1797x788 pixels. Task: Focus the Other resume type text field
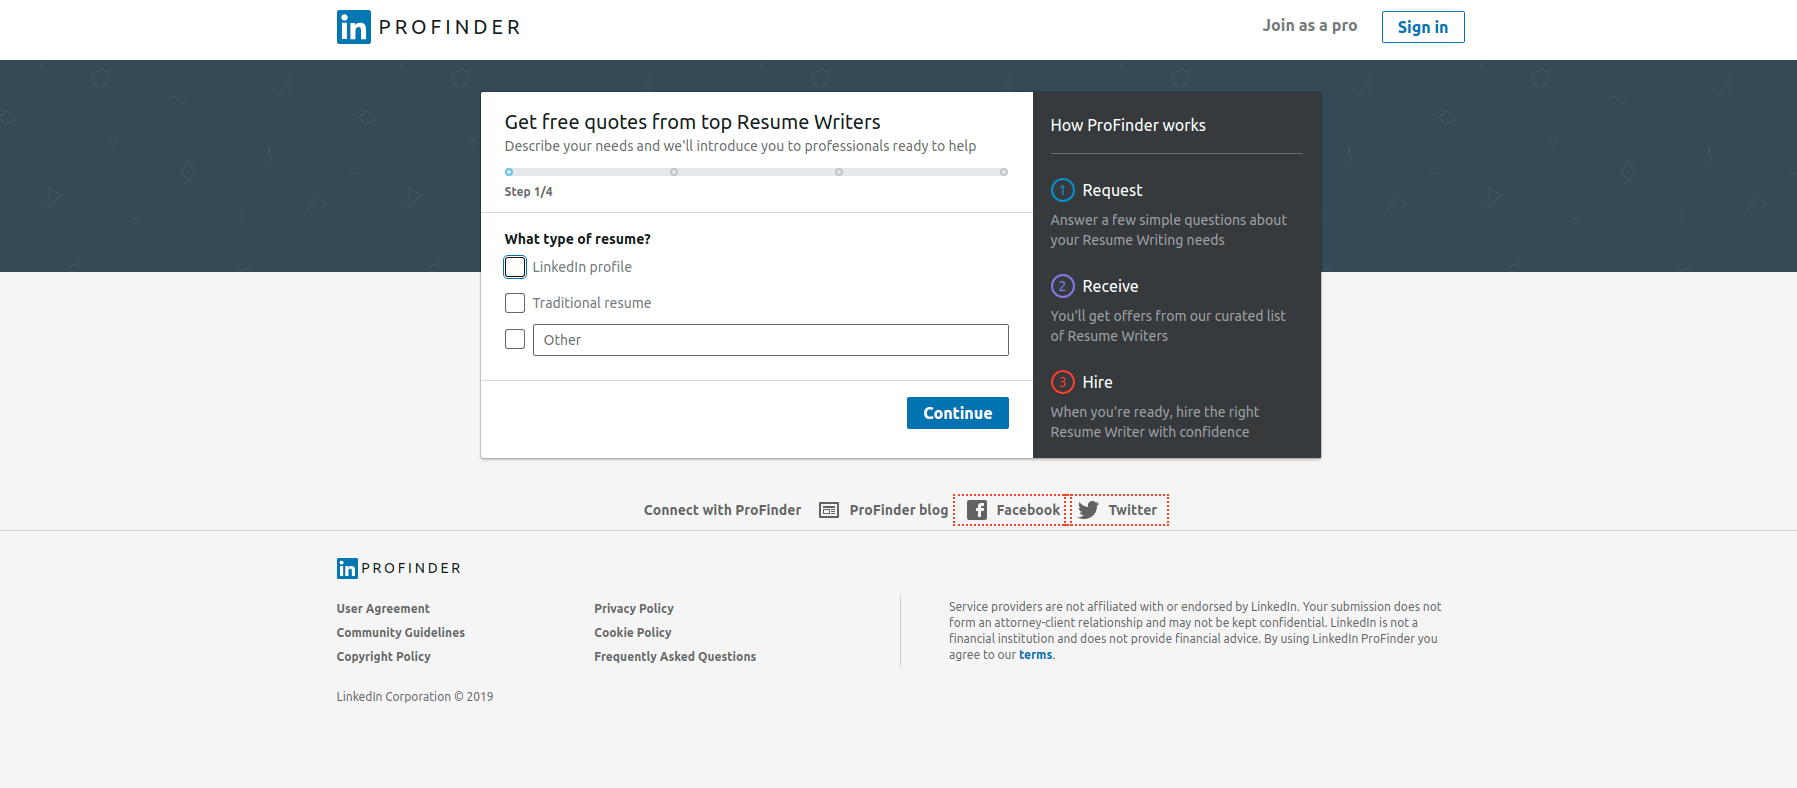(770, 340)
